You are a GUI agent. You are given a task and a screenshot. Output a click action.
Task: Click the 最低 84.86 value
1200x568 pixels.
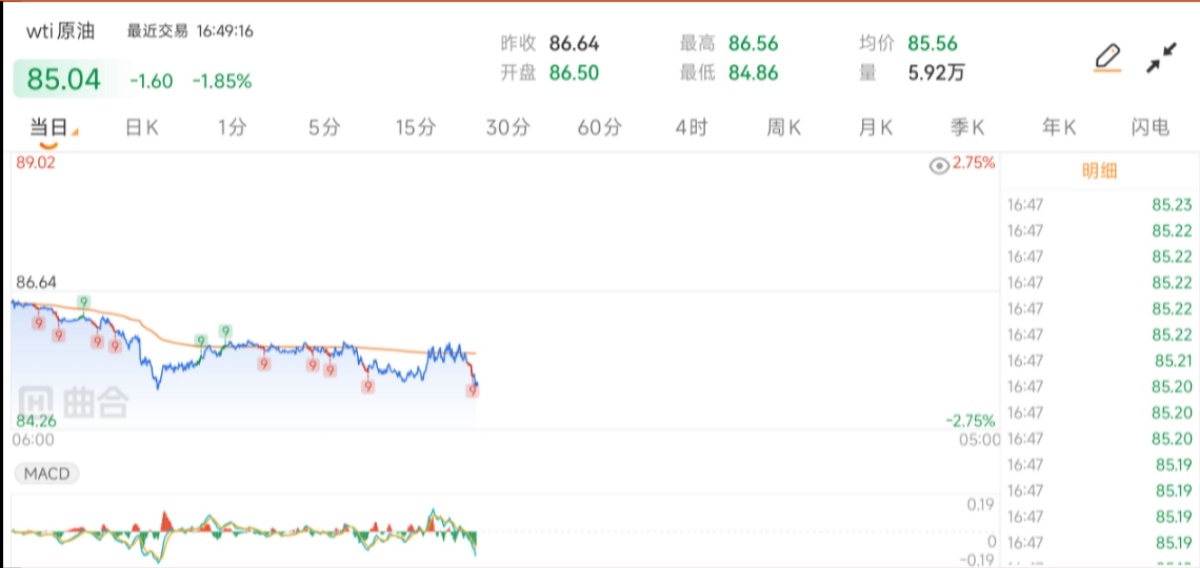(x=753, y=72)
